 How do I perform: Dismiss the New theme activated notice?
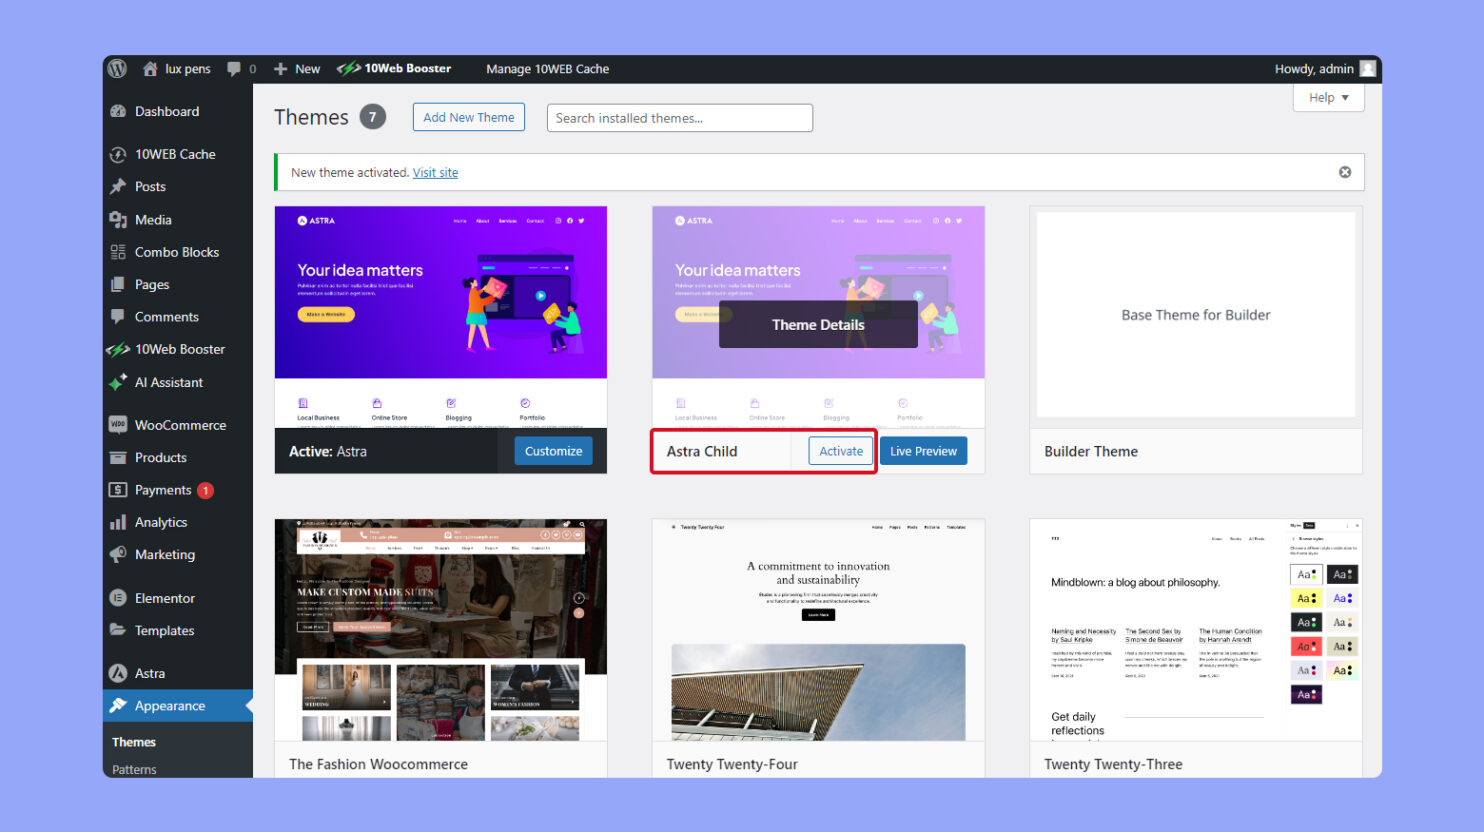pos(1344,171)
